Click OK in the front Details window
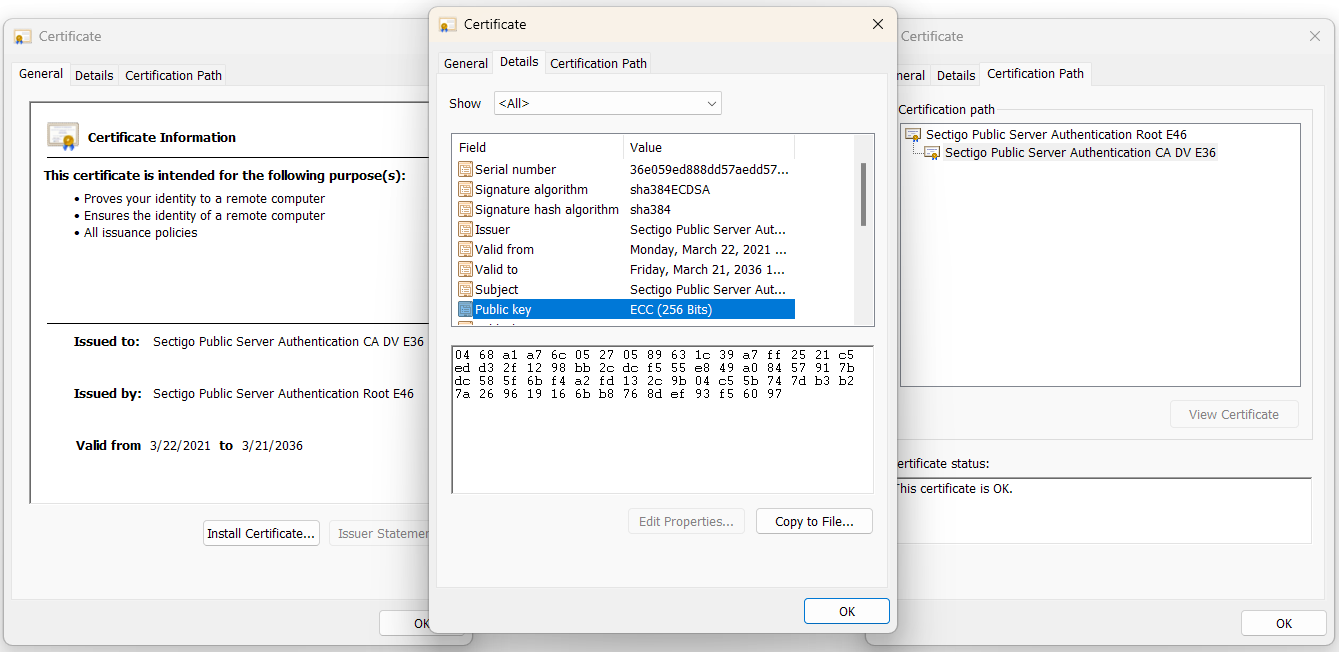The height and width of the screenshot is (652, 1339). [847, 611]
